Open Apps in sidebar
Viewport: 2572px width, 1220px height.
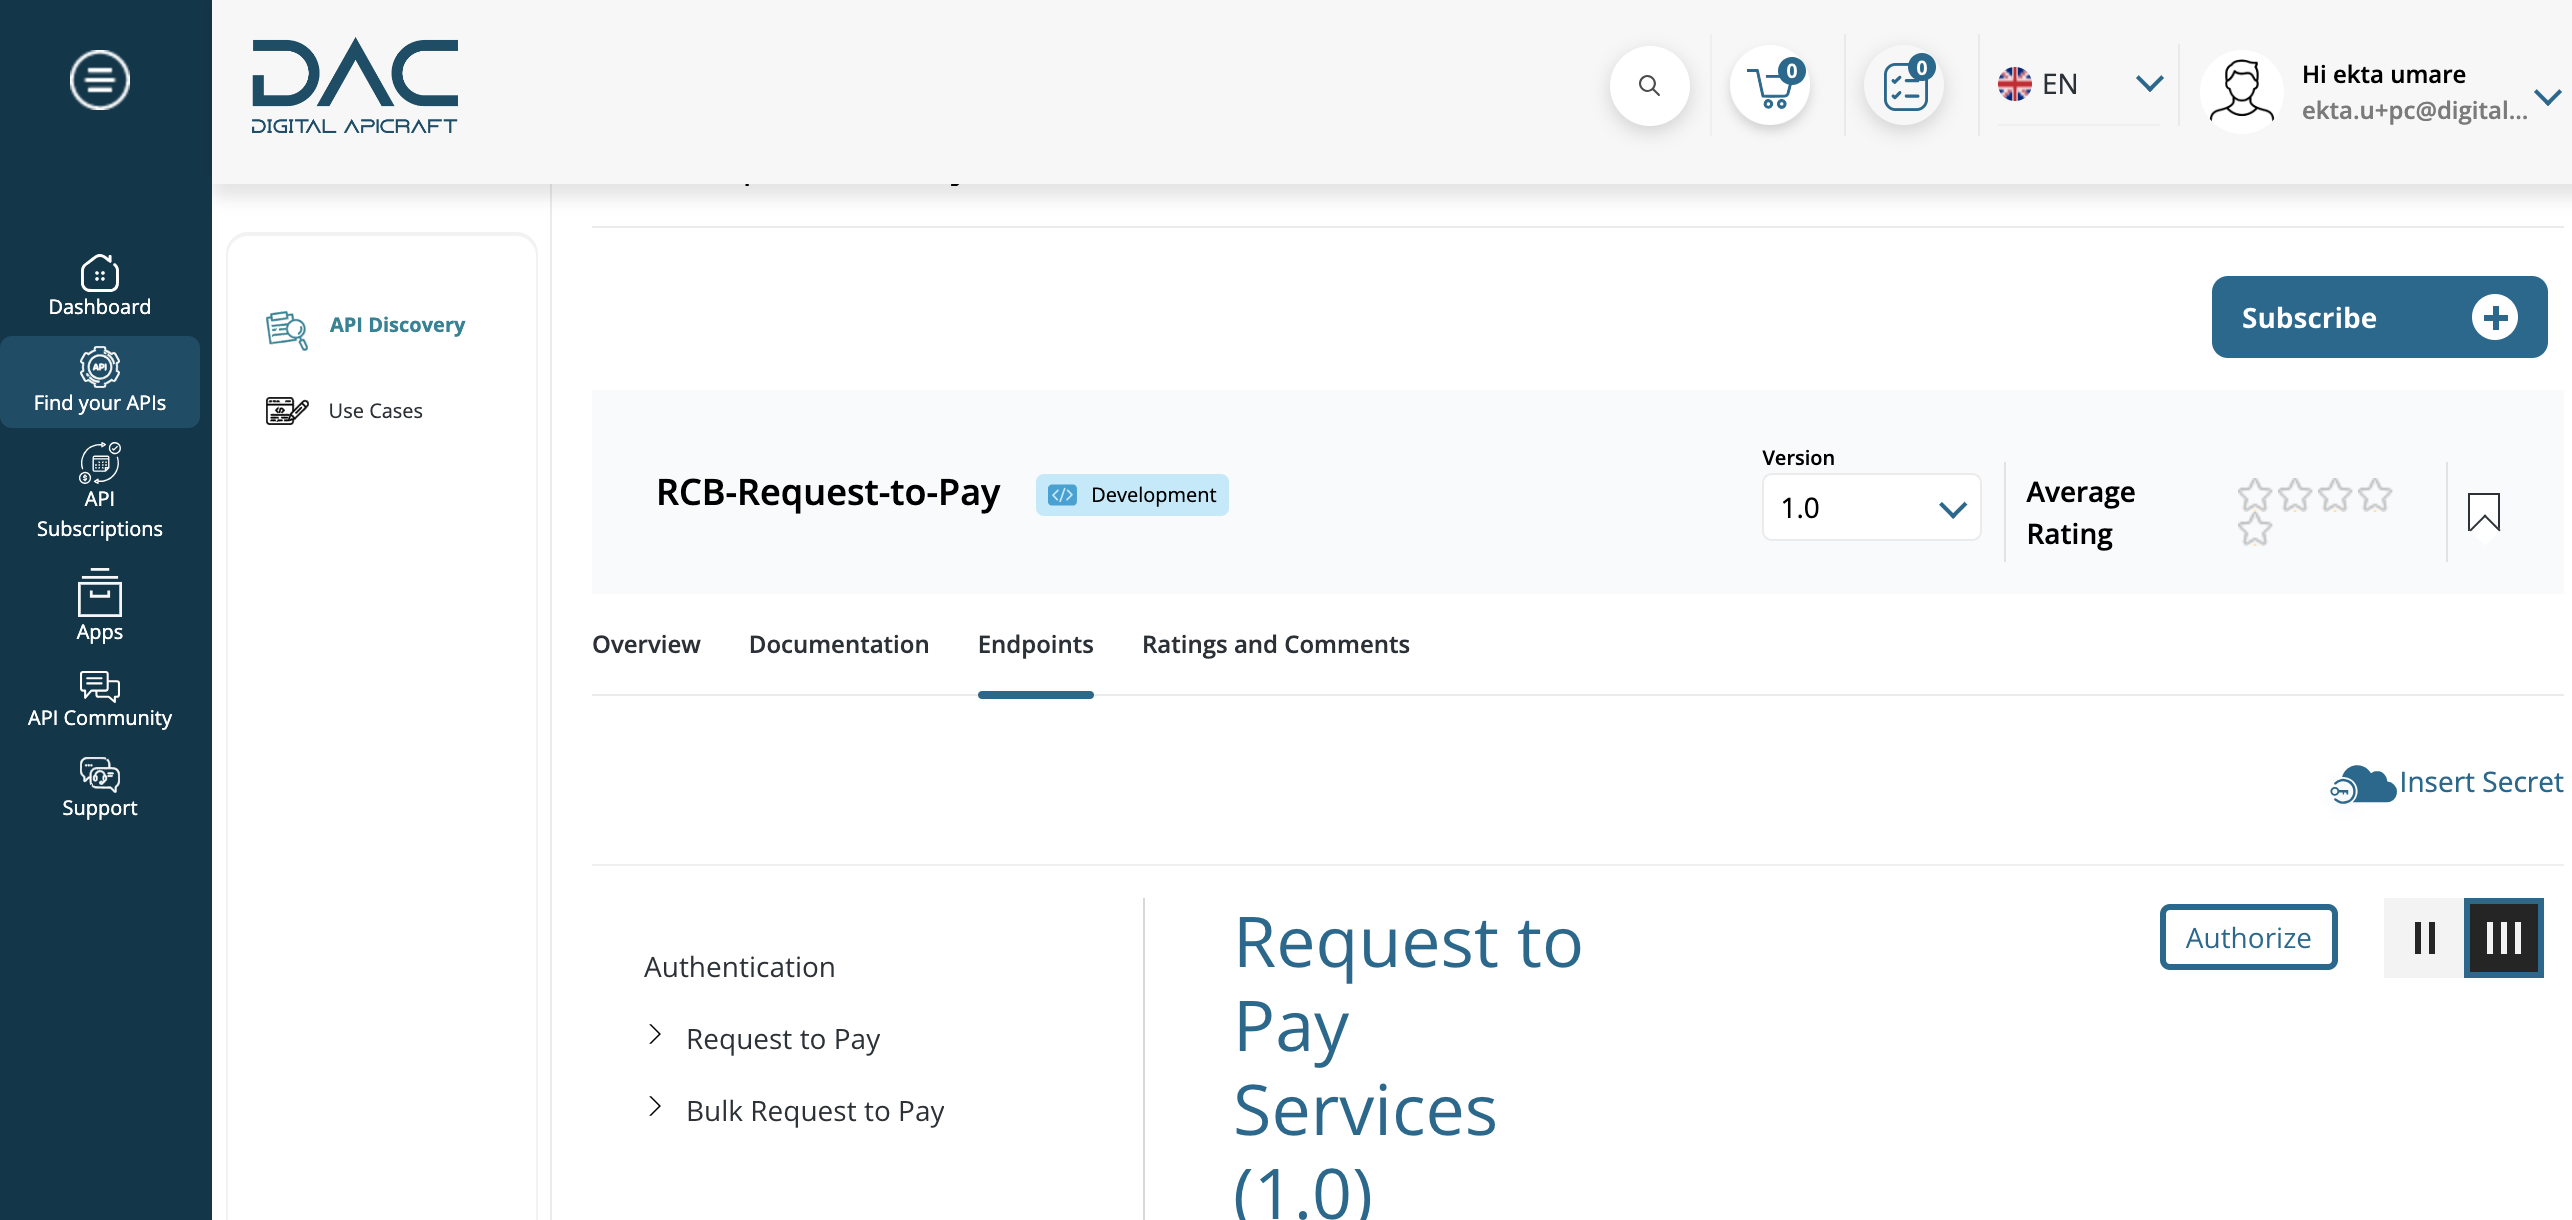[100, 606]
